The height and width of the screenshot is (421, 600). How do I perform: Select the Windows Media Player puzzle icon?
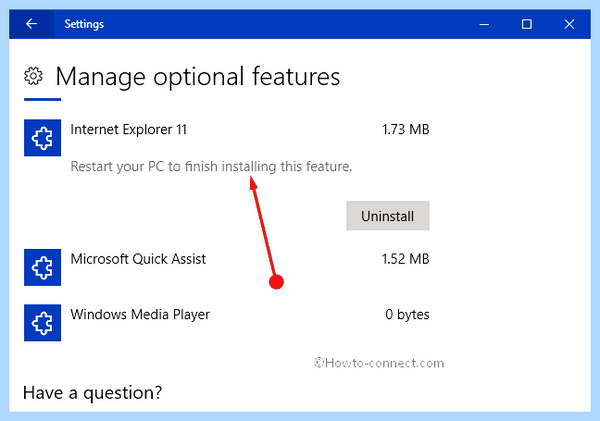[42, 323]
